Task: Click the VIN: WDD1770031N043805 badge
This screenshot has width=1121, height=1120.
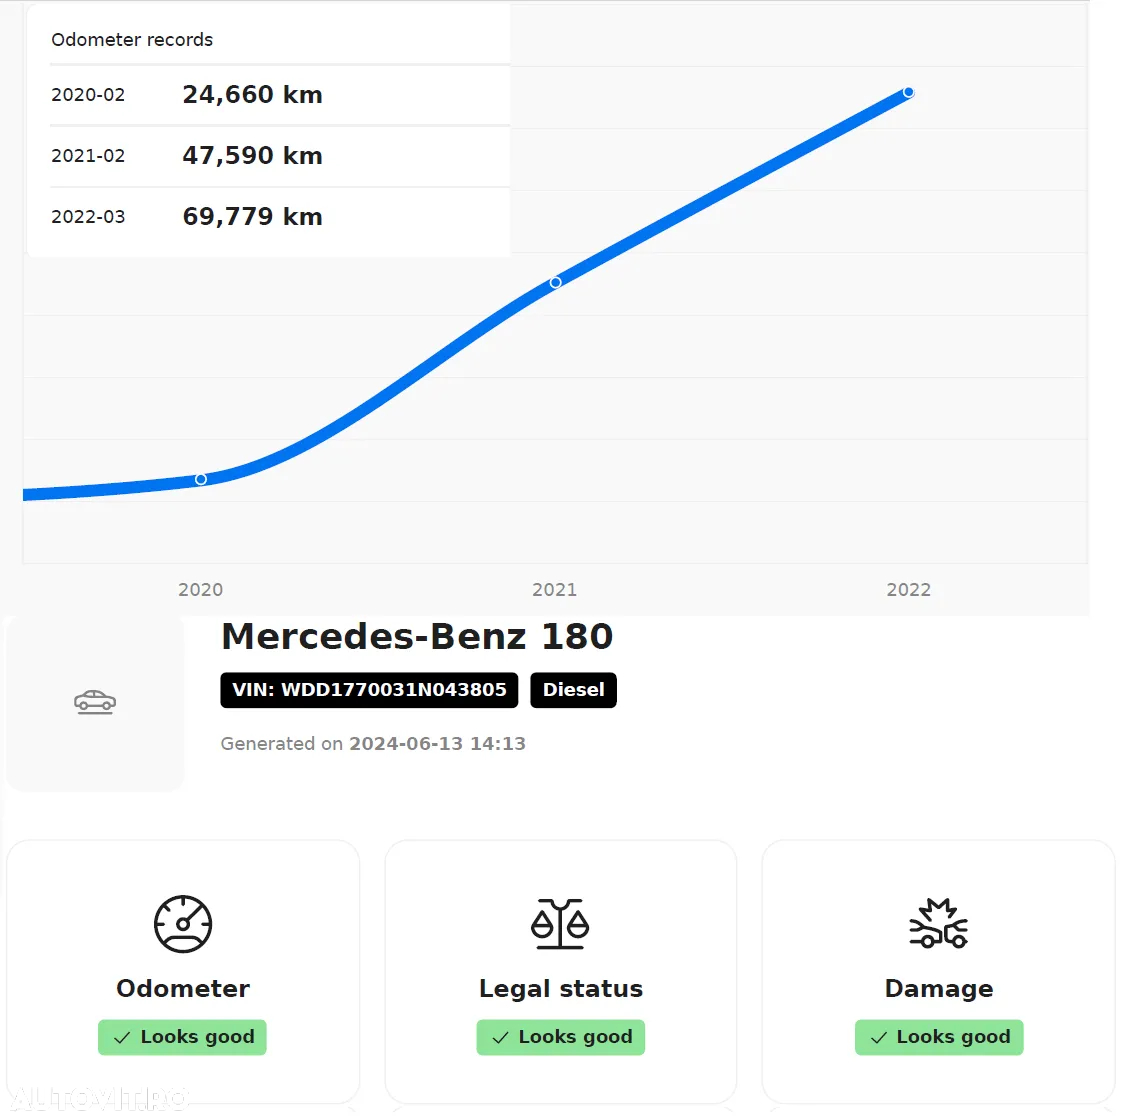Action: 369,690
